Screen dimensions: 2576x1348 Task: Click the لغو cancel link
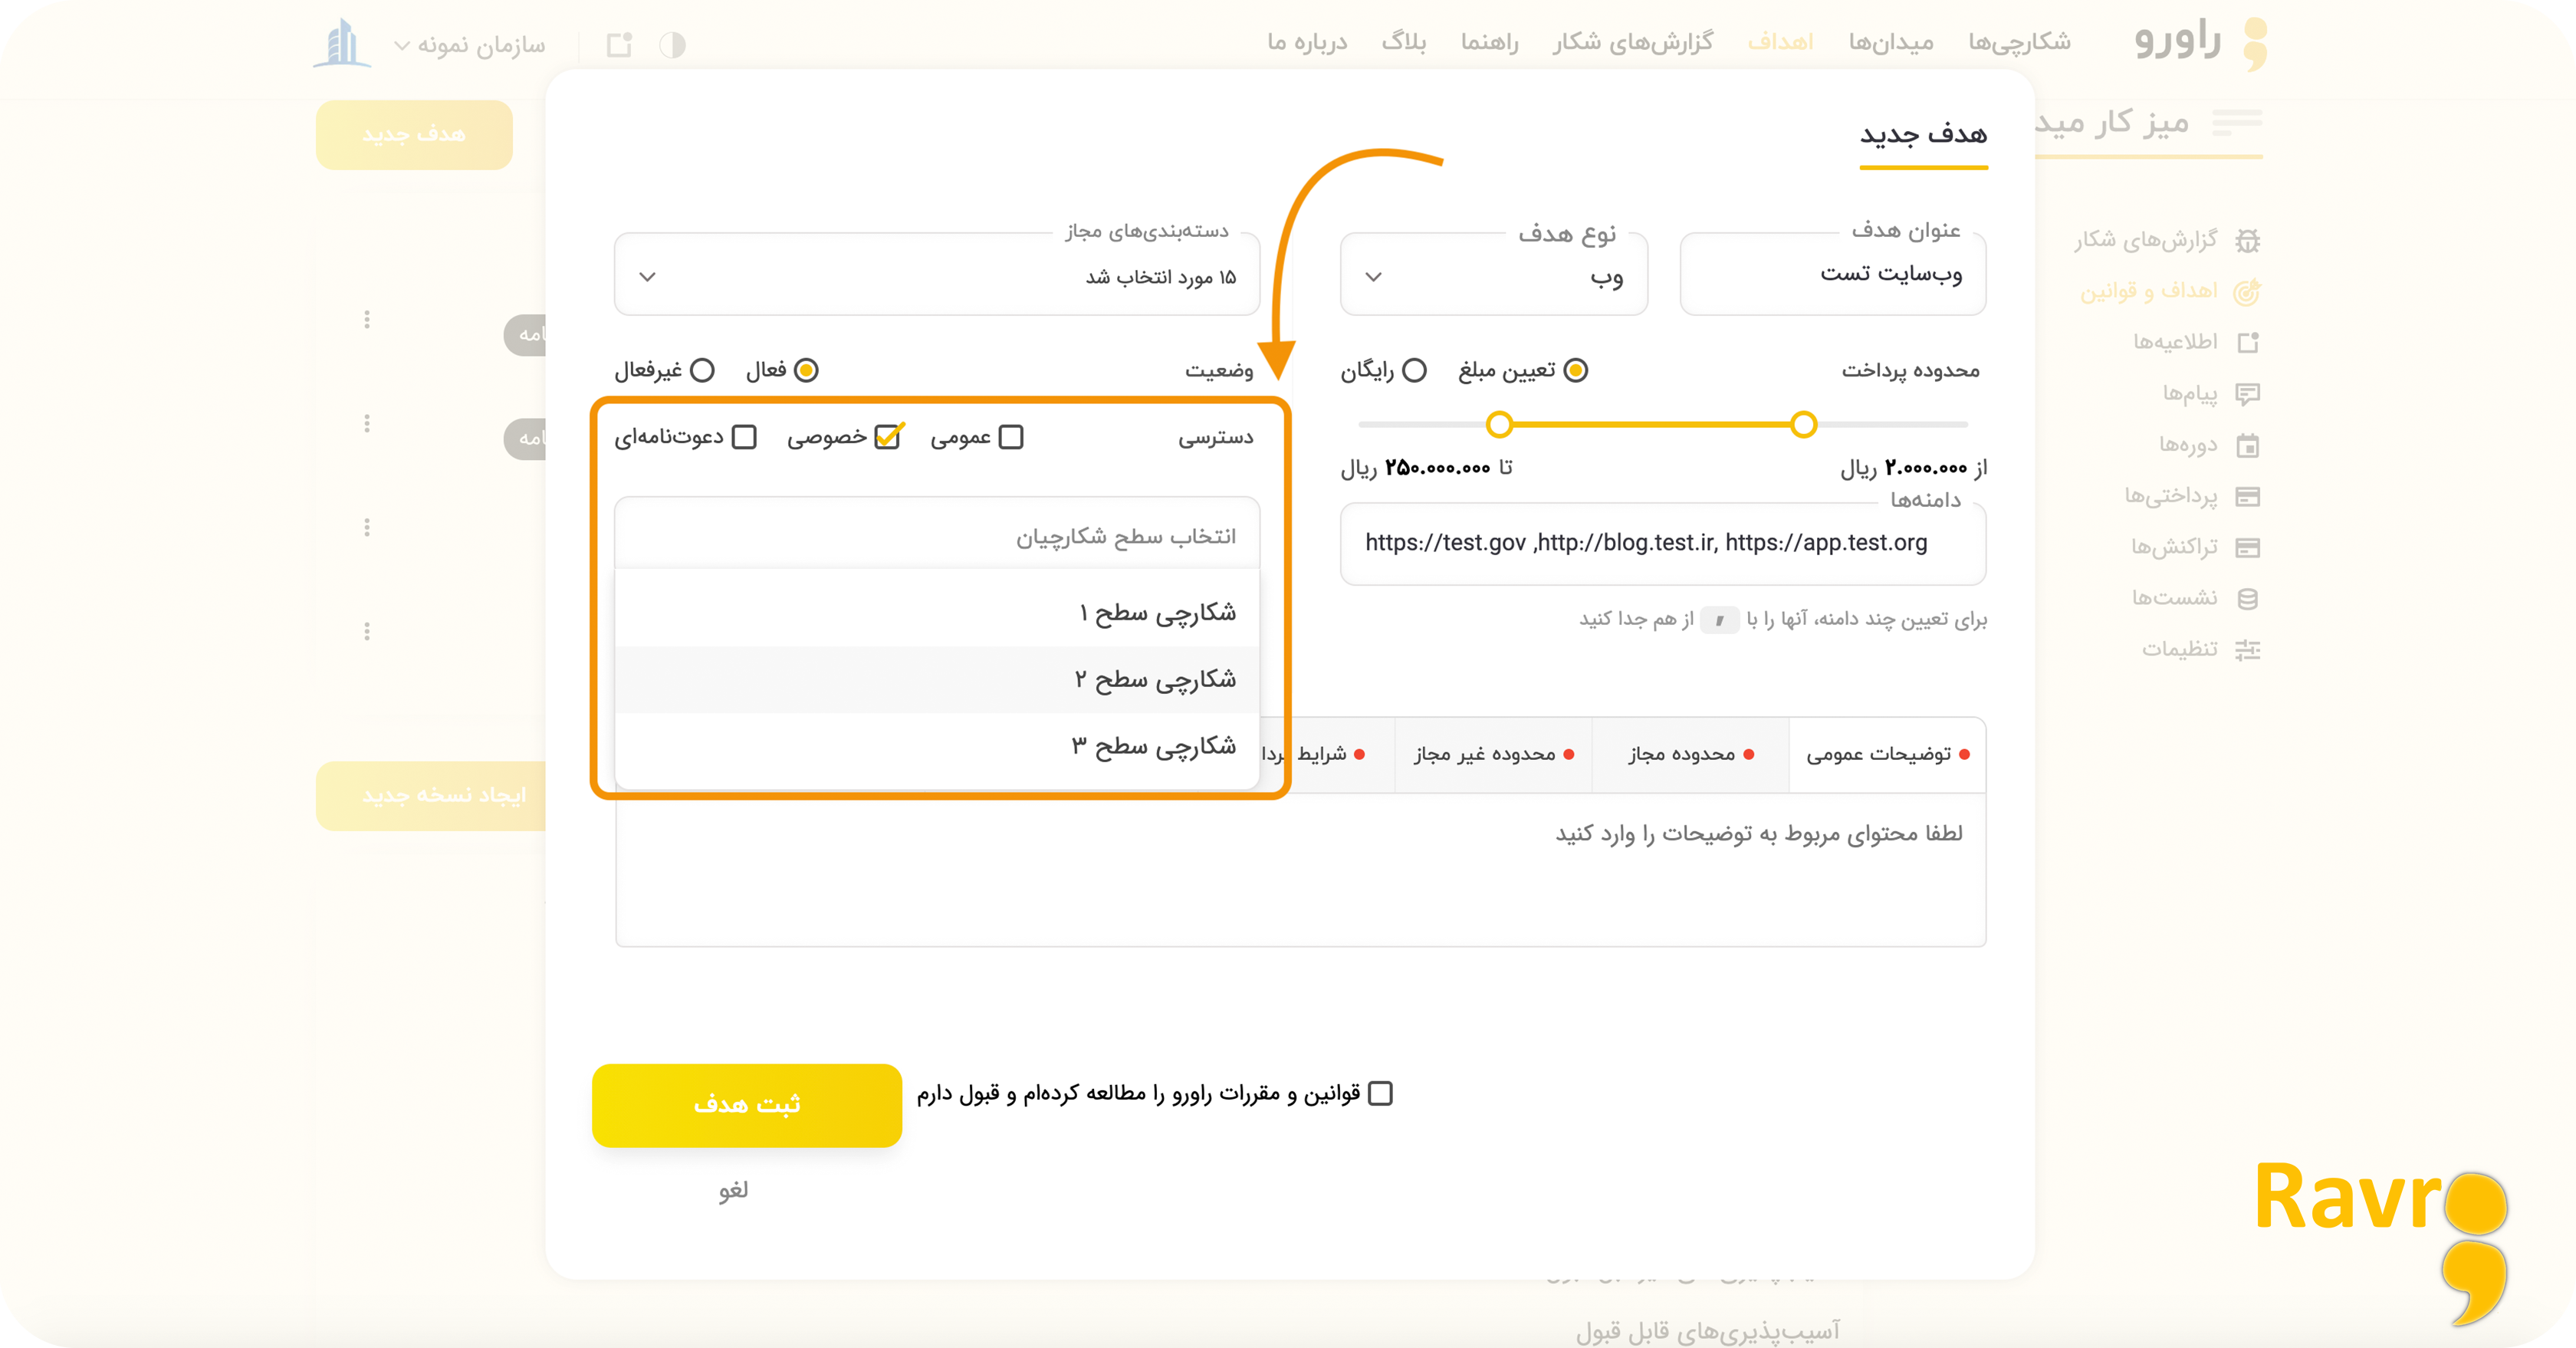coord(733,1190)
